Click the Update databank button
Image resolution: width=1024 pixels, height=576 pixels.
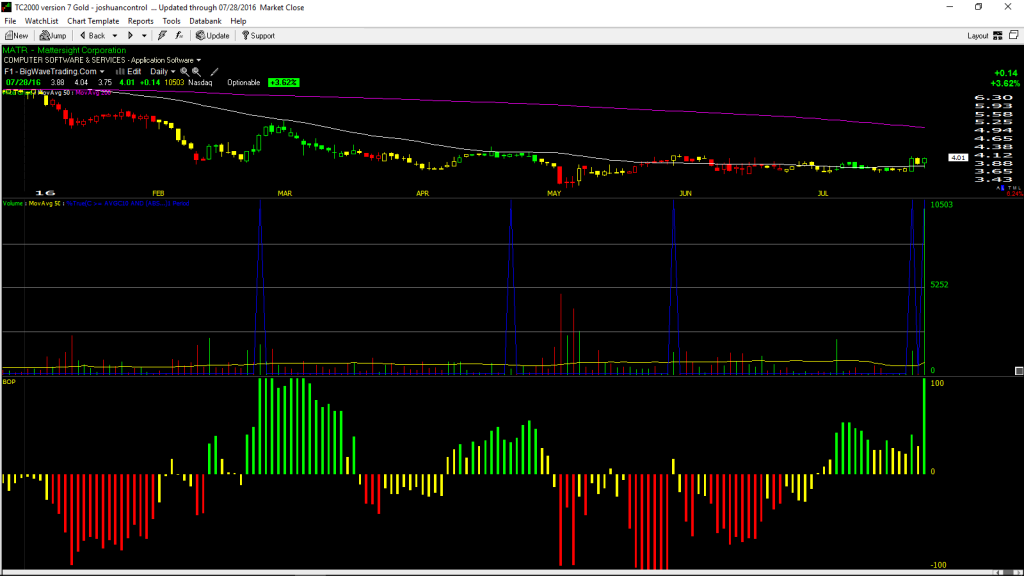(x=213, y=36)
